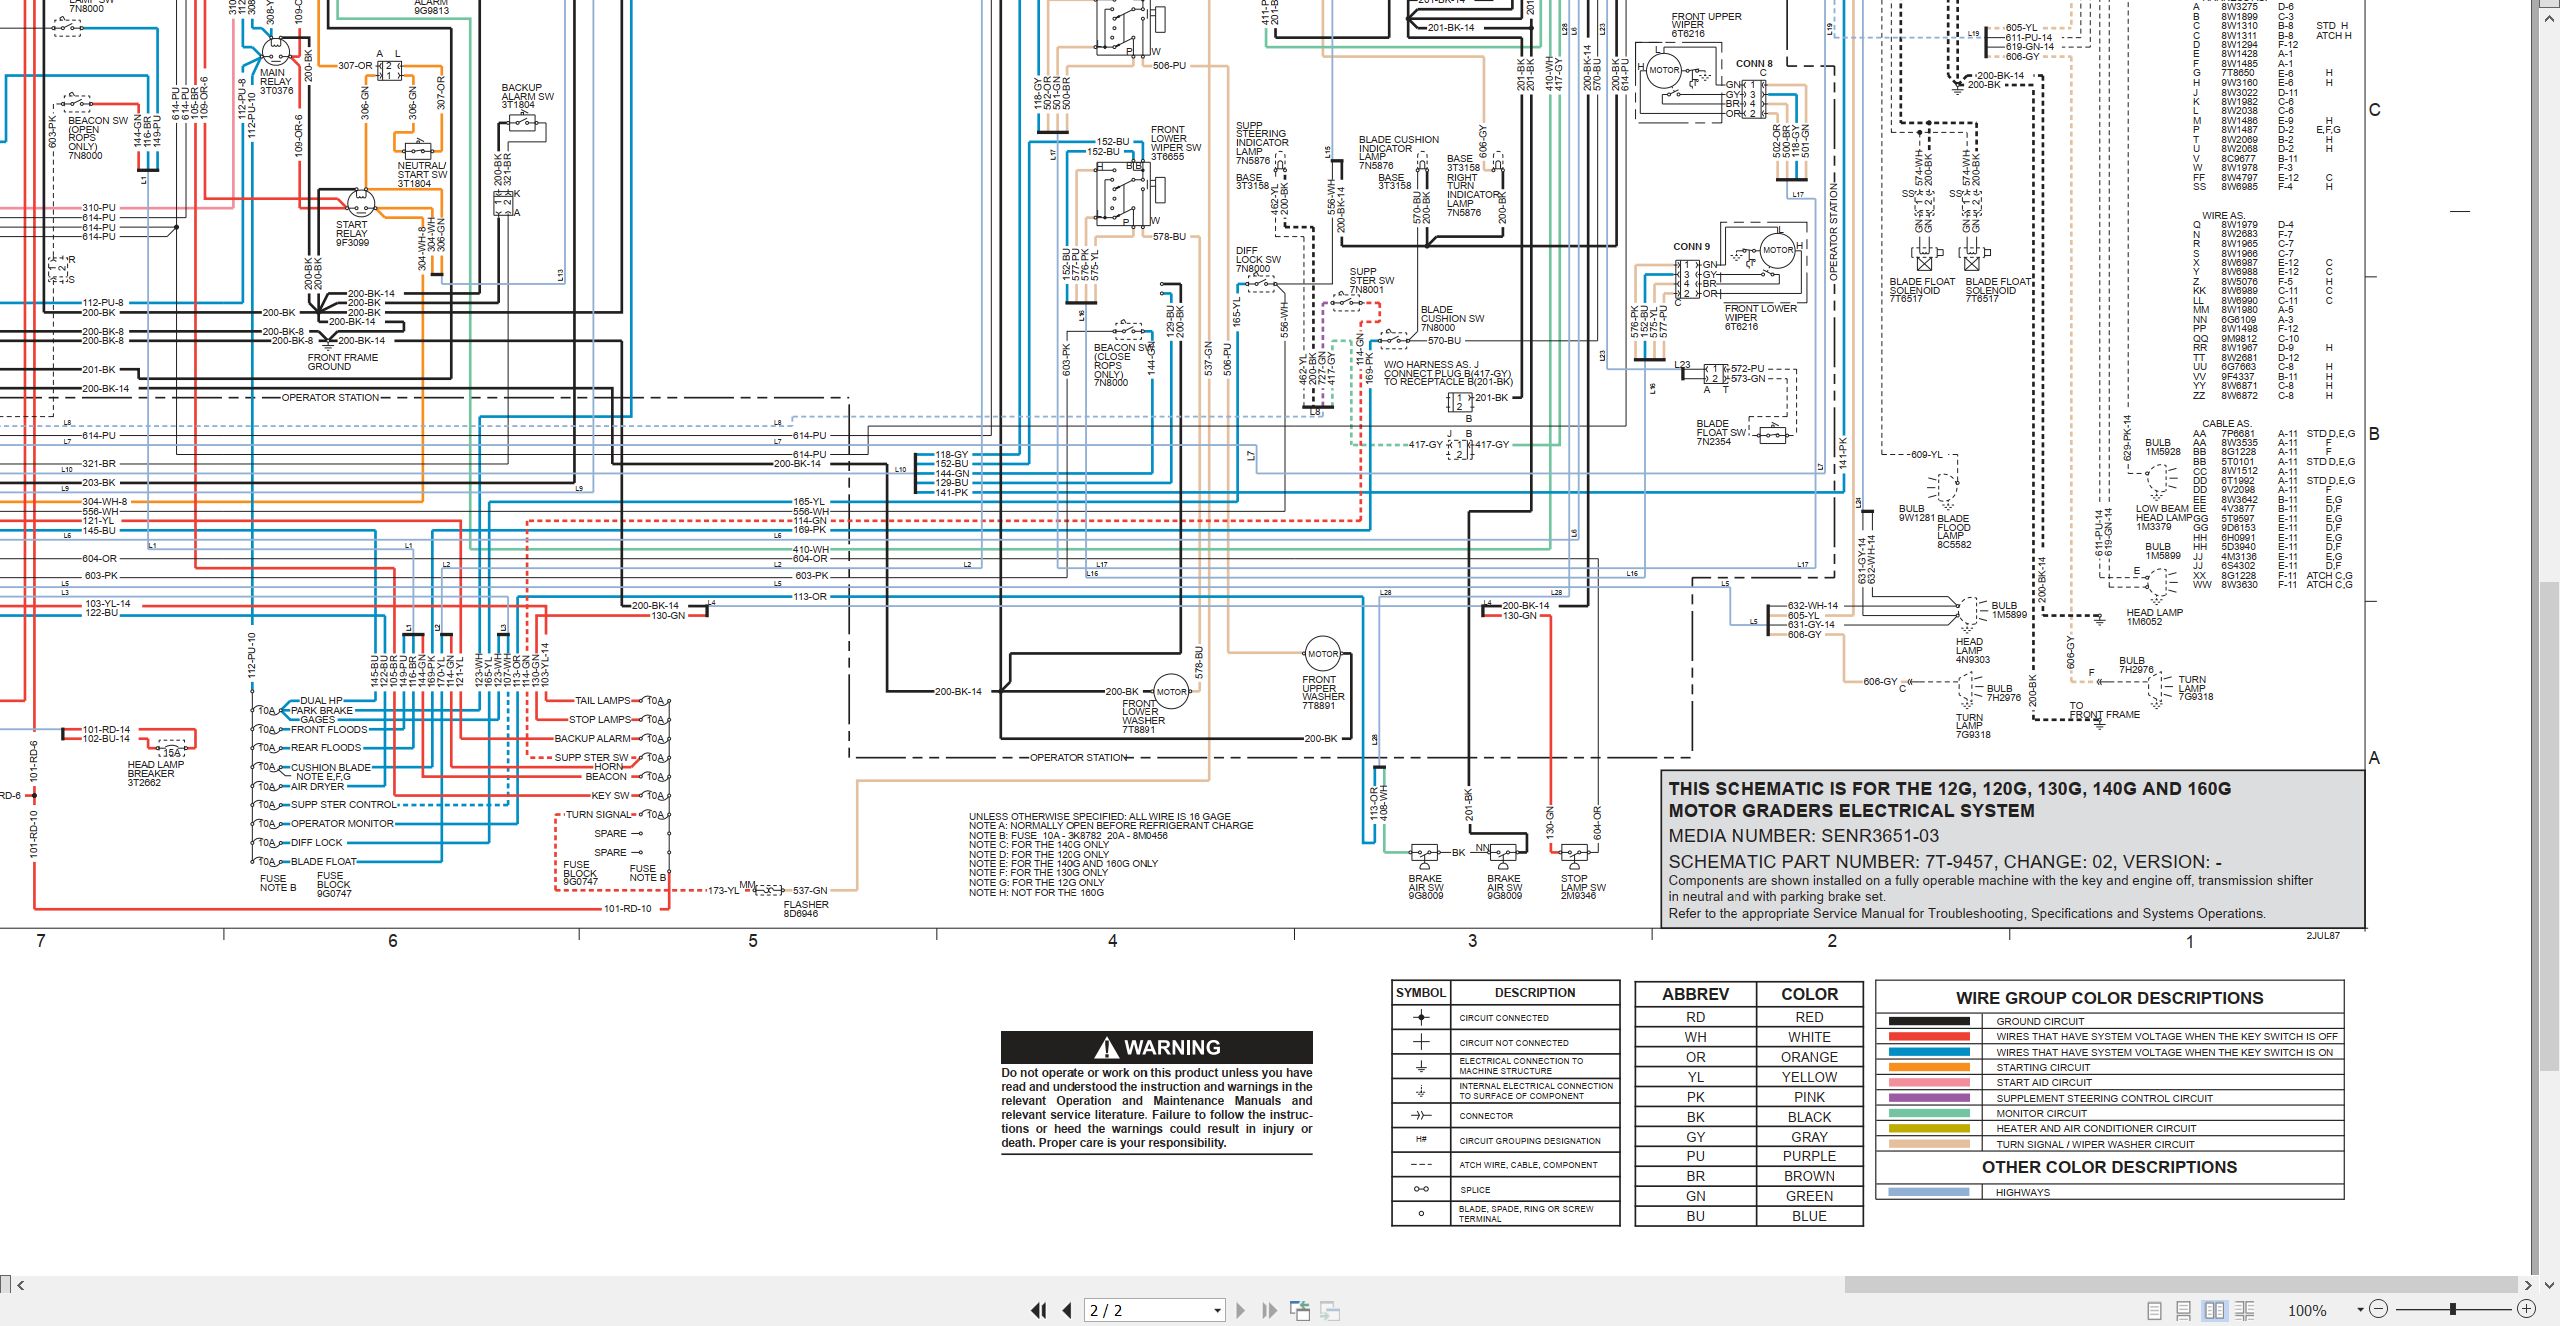Go to the next page

point(1241,1310)
